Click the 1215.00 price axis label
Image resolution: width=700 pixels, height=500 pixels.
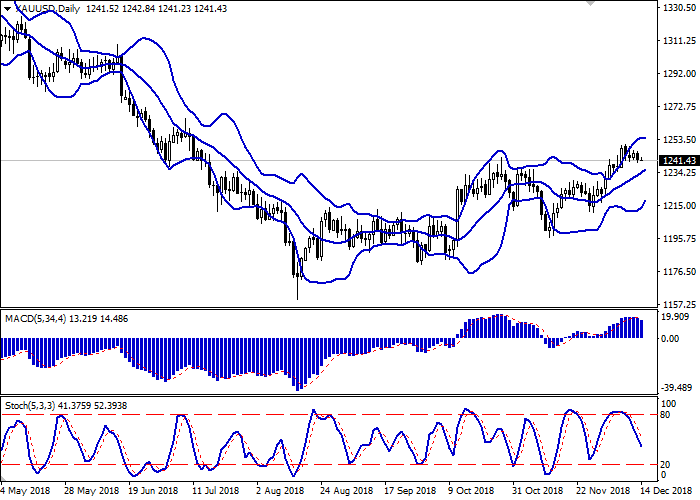pyautogui.click(x=677, y=205)
